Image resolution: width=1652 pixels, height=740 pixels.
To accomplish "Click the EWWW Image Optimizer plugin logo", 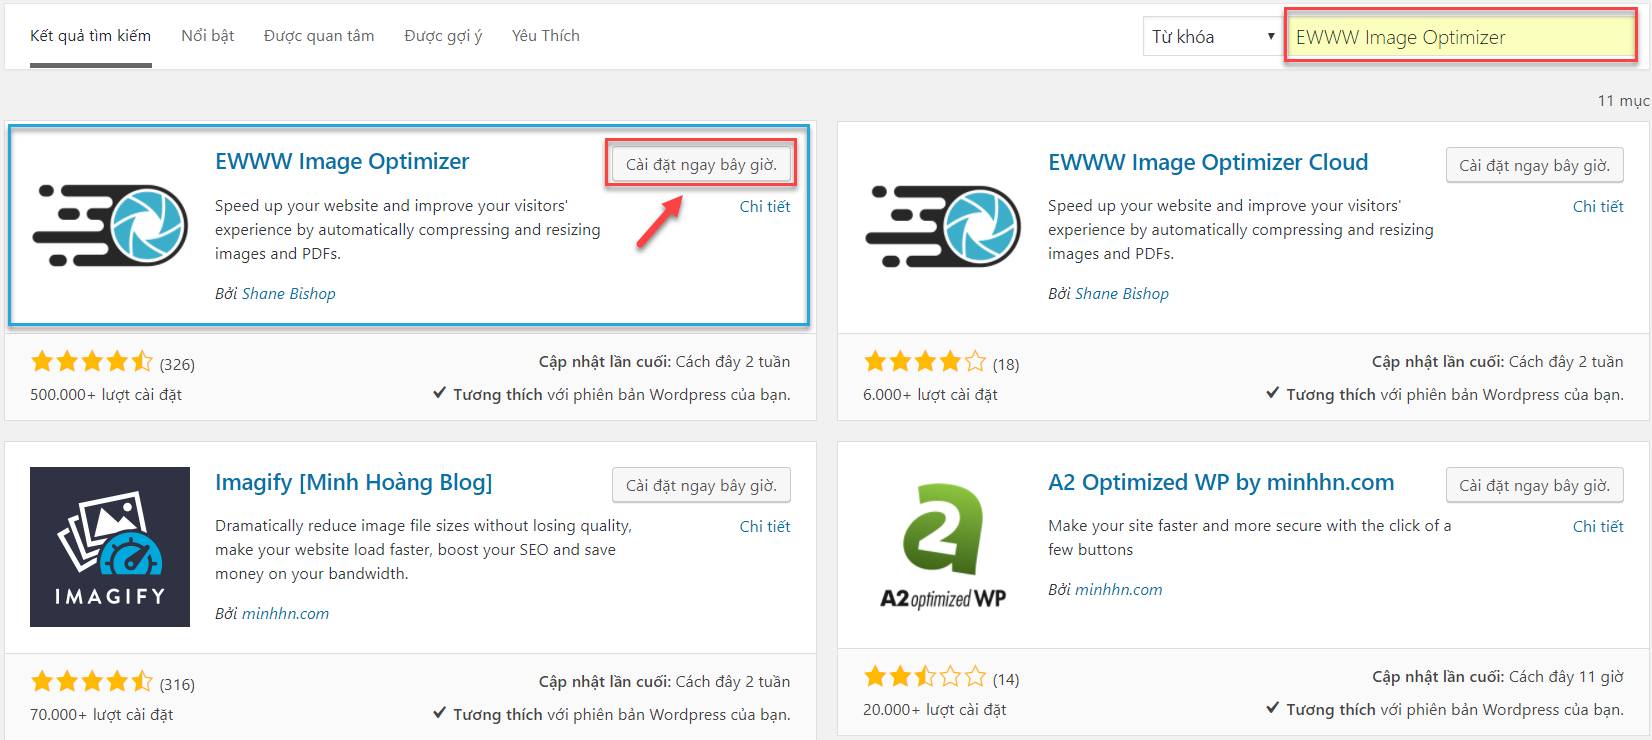I will tap(110, 225).
